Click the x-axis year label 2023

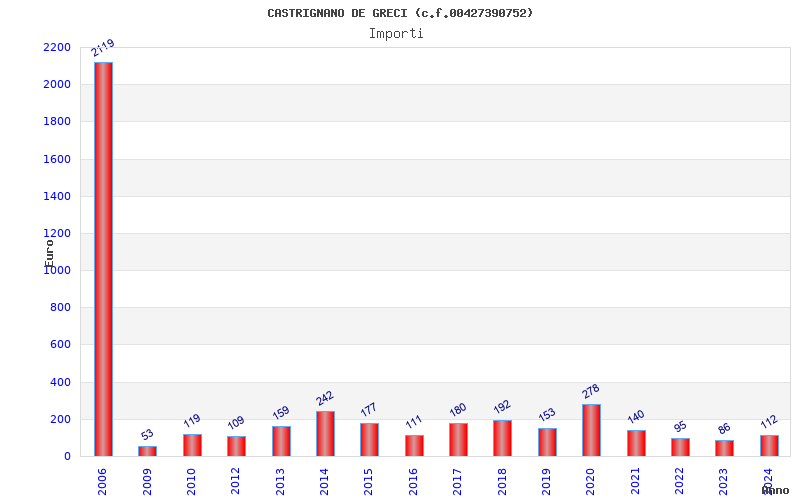(x=723, y=482)
